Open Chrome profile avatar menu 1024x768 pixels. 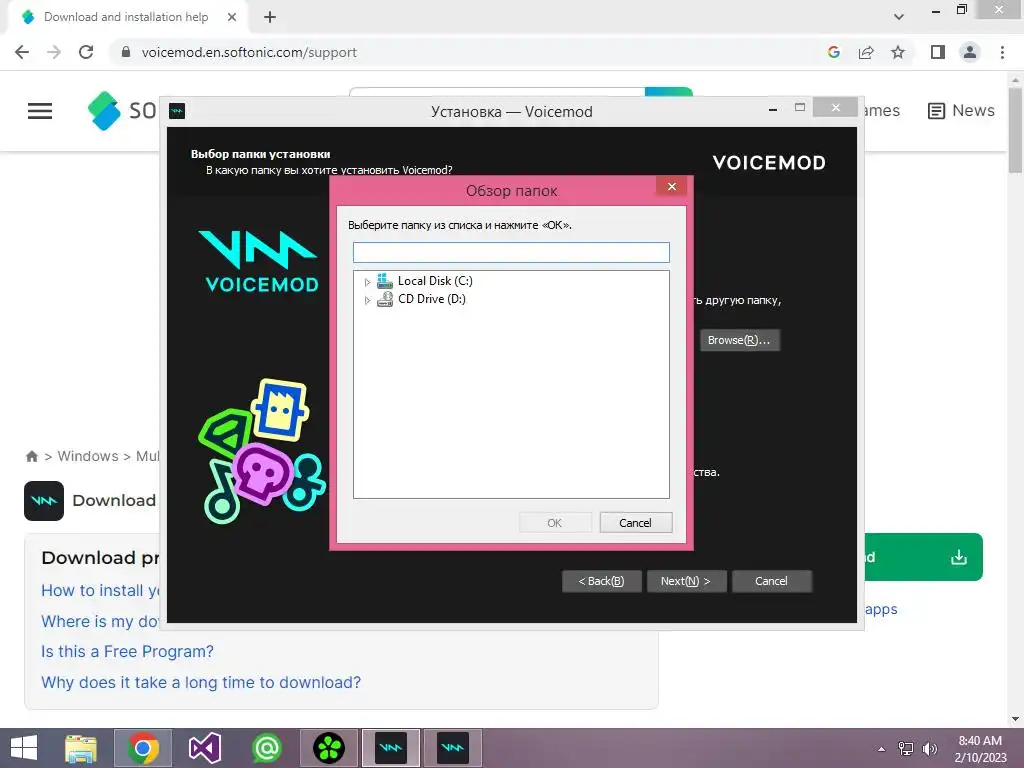click(970, 52)
